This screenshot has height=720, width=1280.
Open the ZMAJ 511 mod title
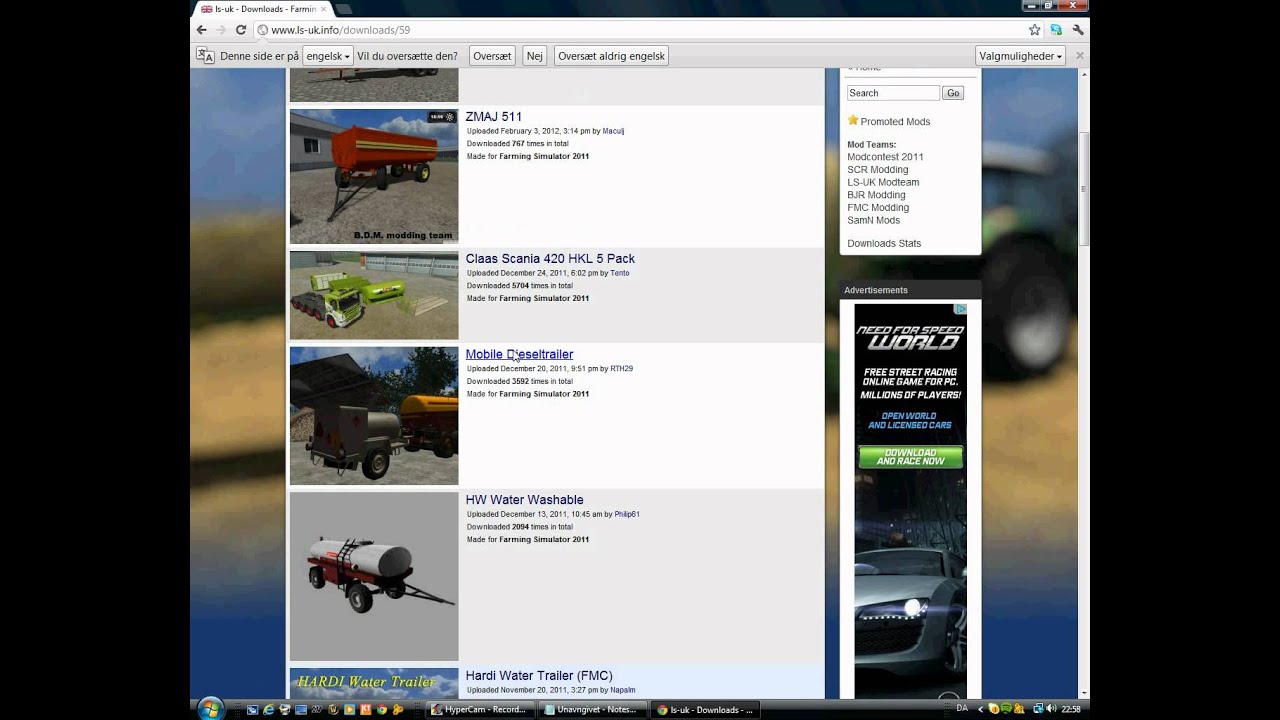point(494,117)
